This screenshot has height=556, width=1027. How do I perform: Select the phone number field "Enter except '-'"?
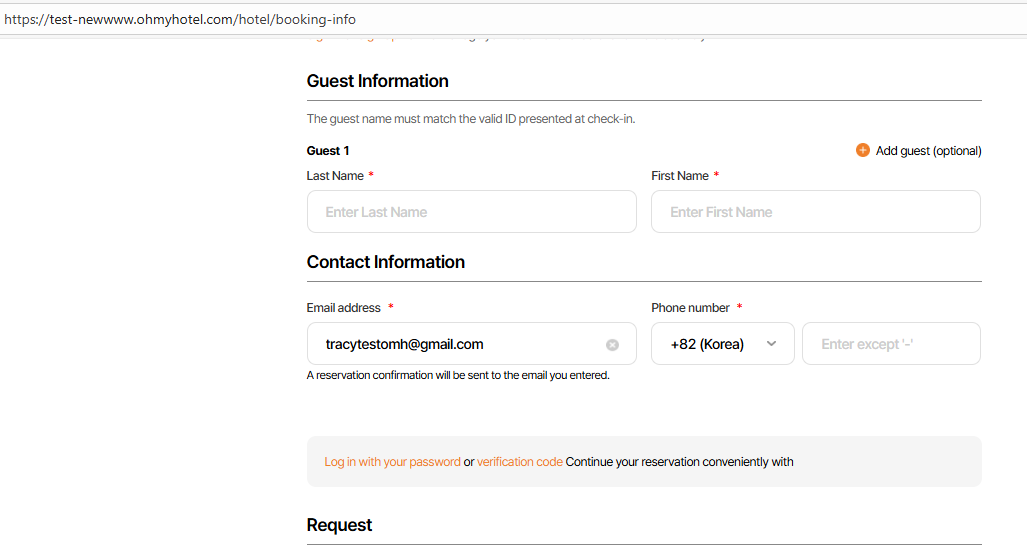tap(890, 344)
